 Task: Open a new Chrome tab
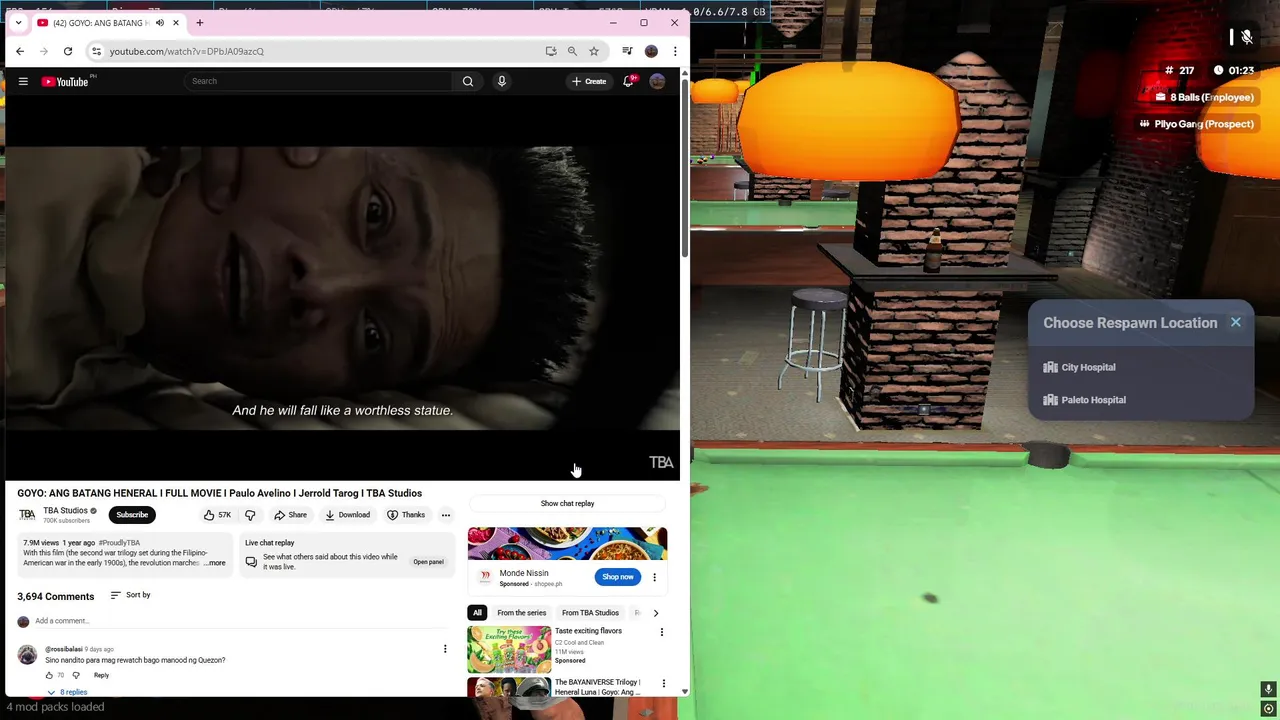(200, 23)
